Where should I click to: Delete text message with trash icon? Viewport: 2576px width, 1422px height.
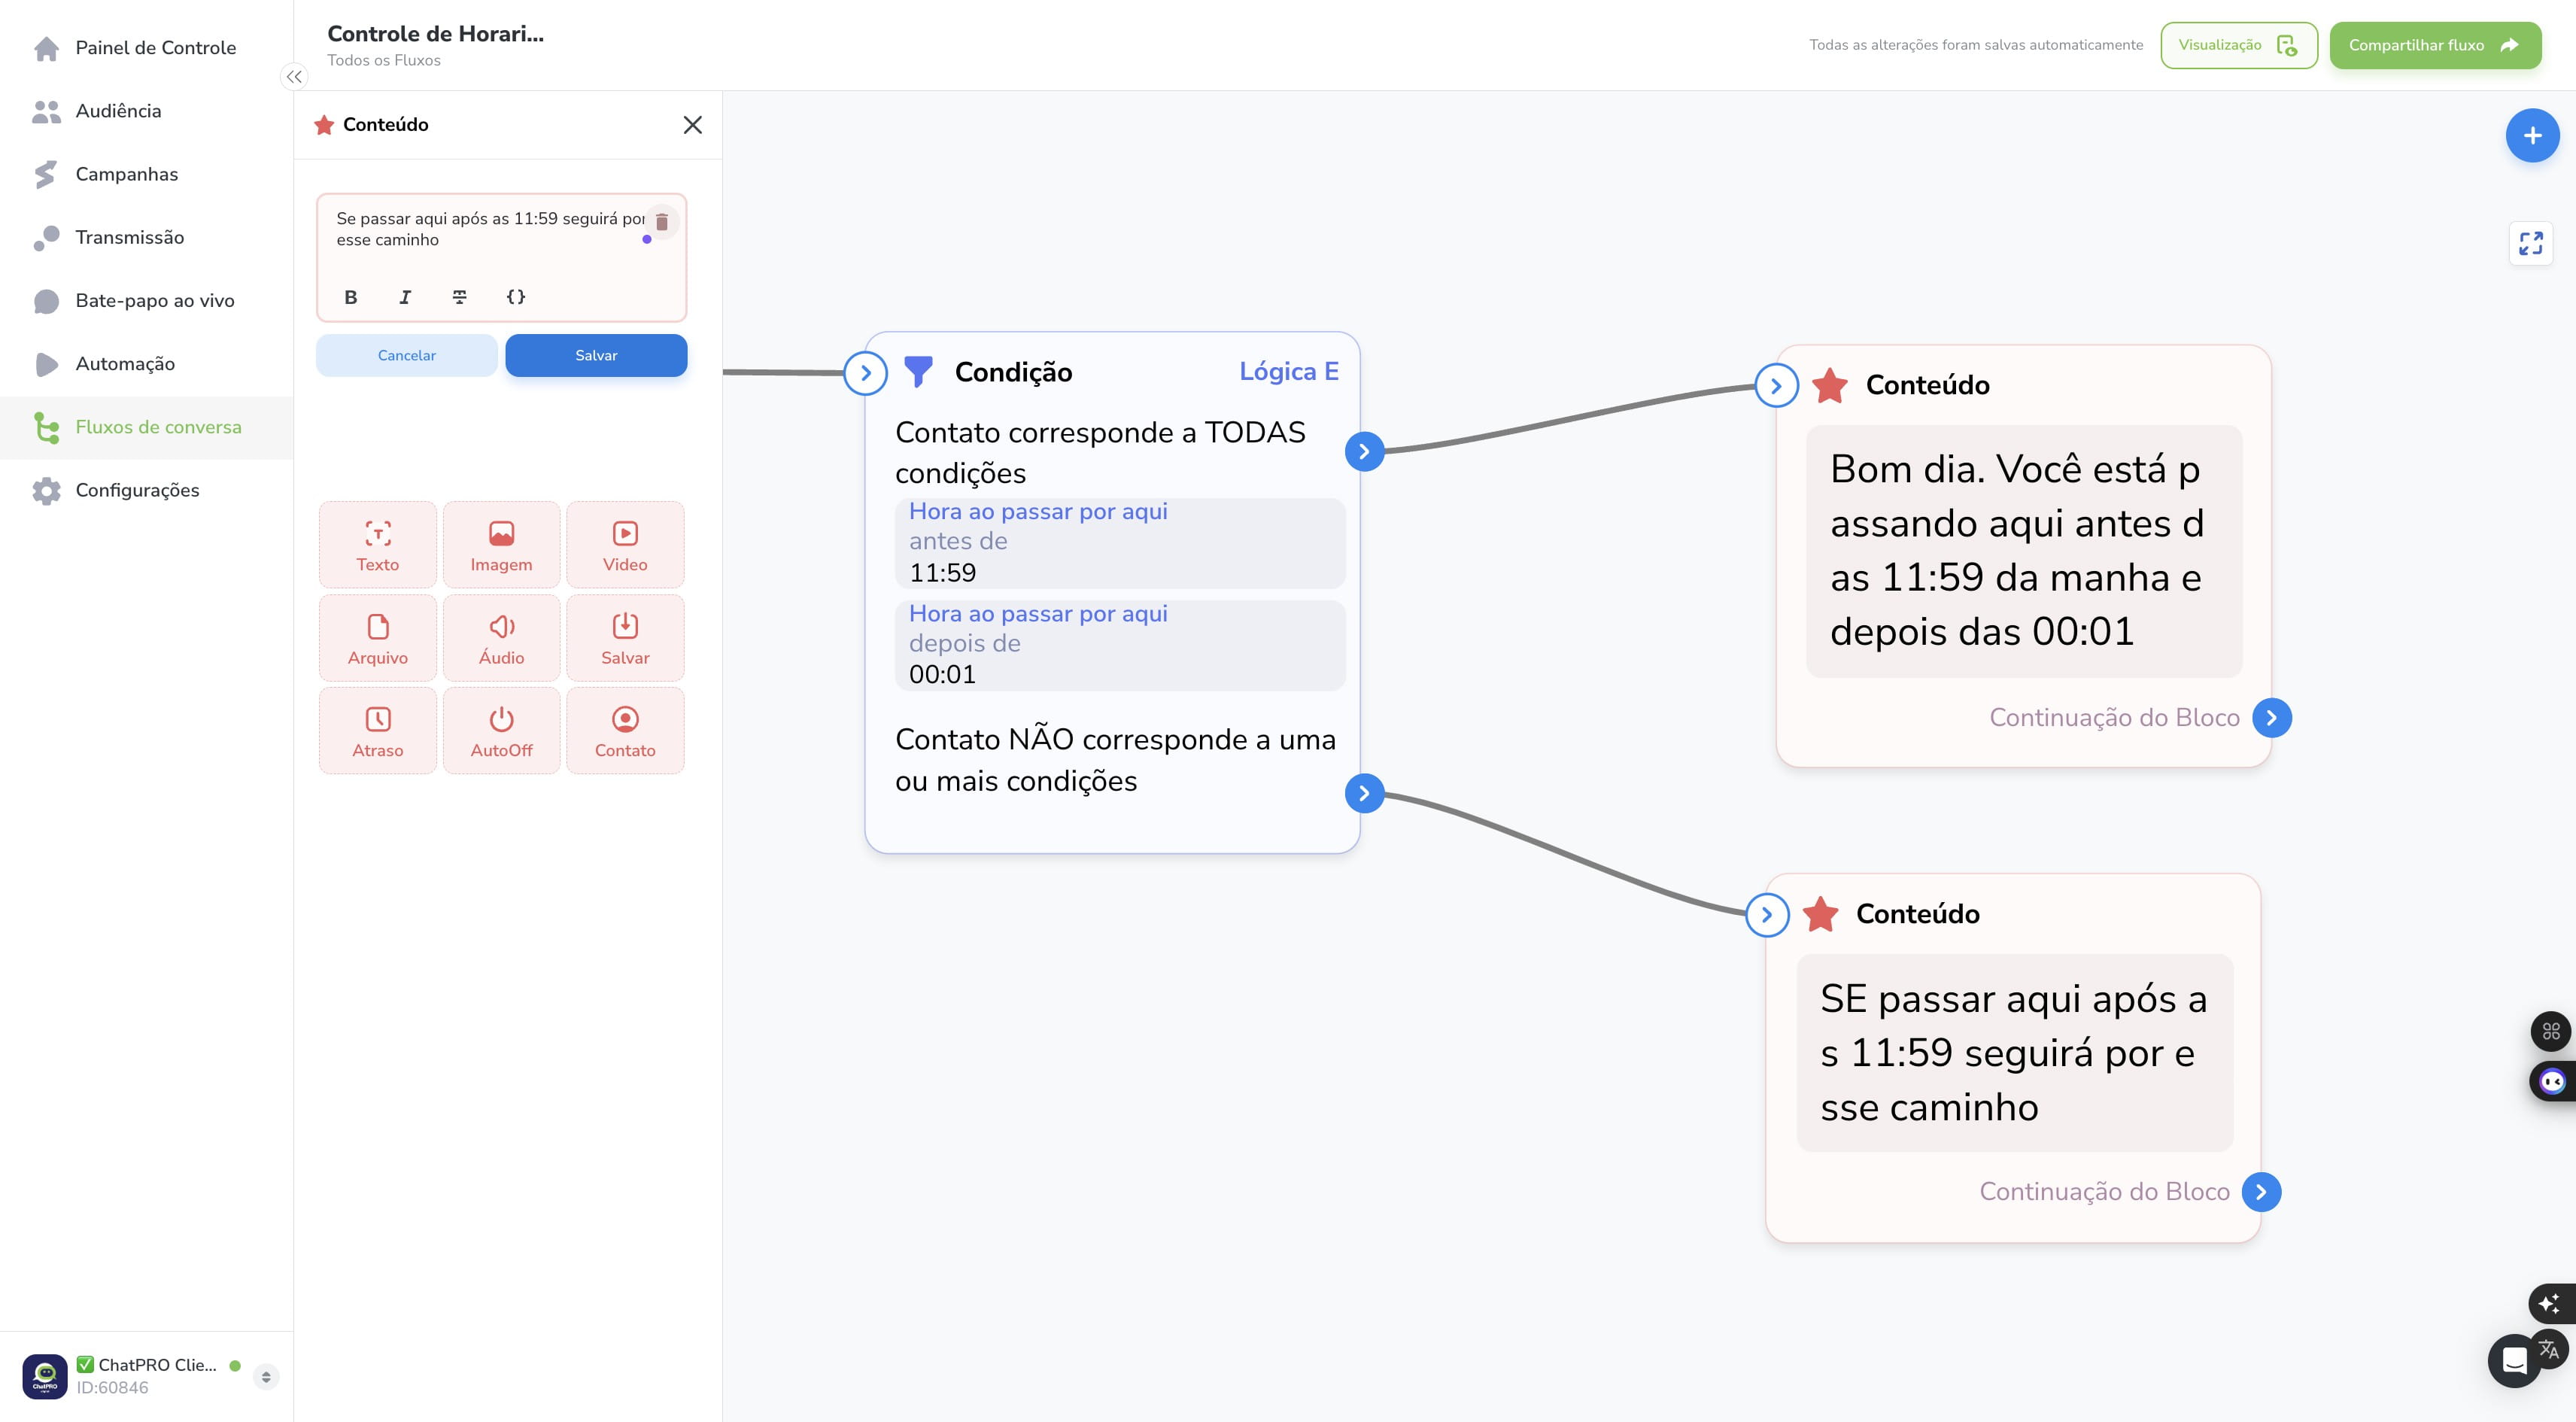[x=661, y=221]
